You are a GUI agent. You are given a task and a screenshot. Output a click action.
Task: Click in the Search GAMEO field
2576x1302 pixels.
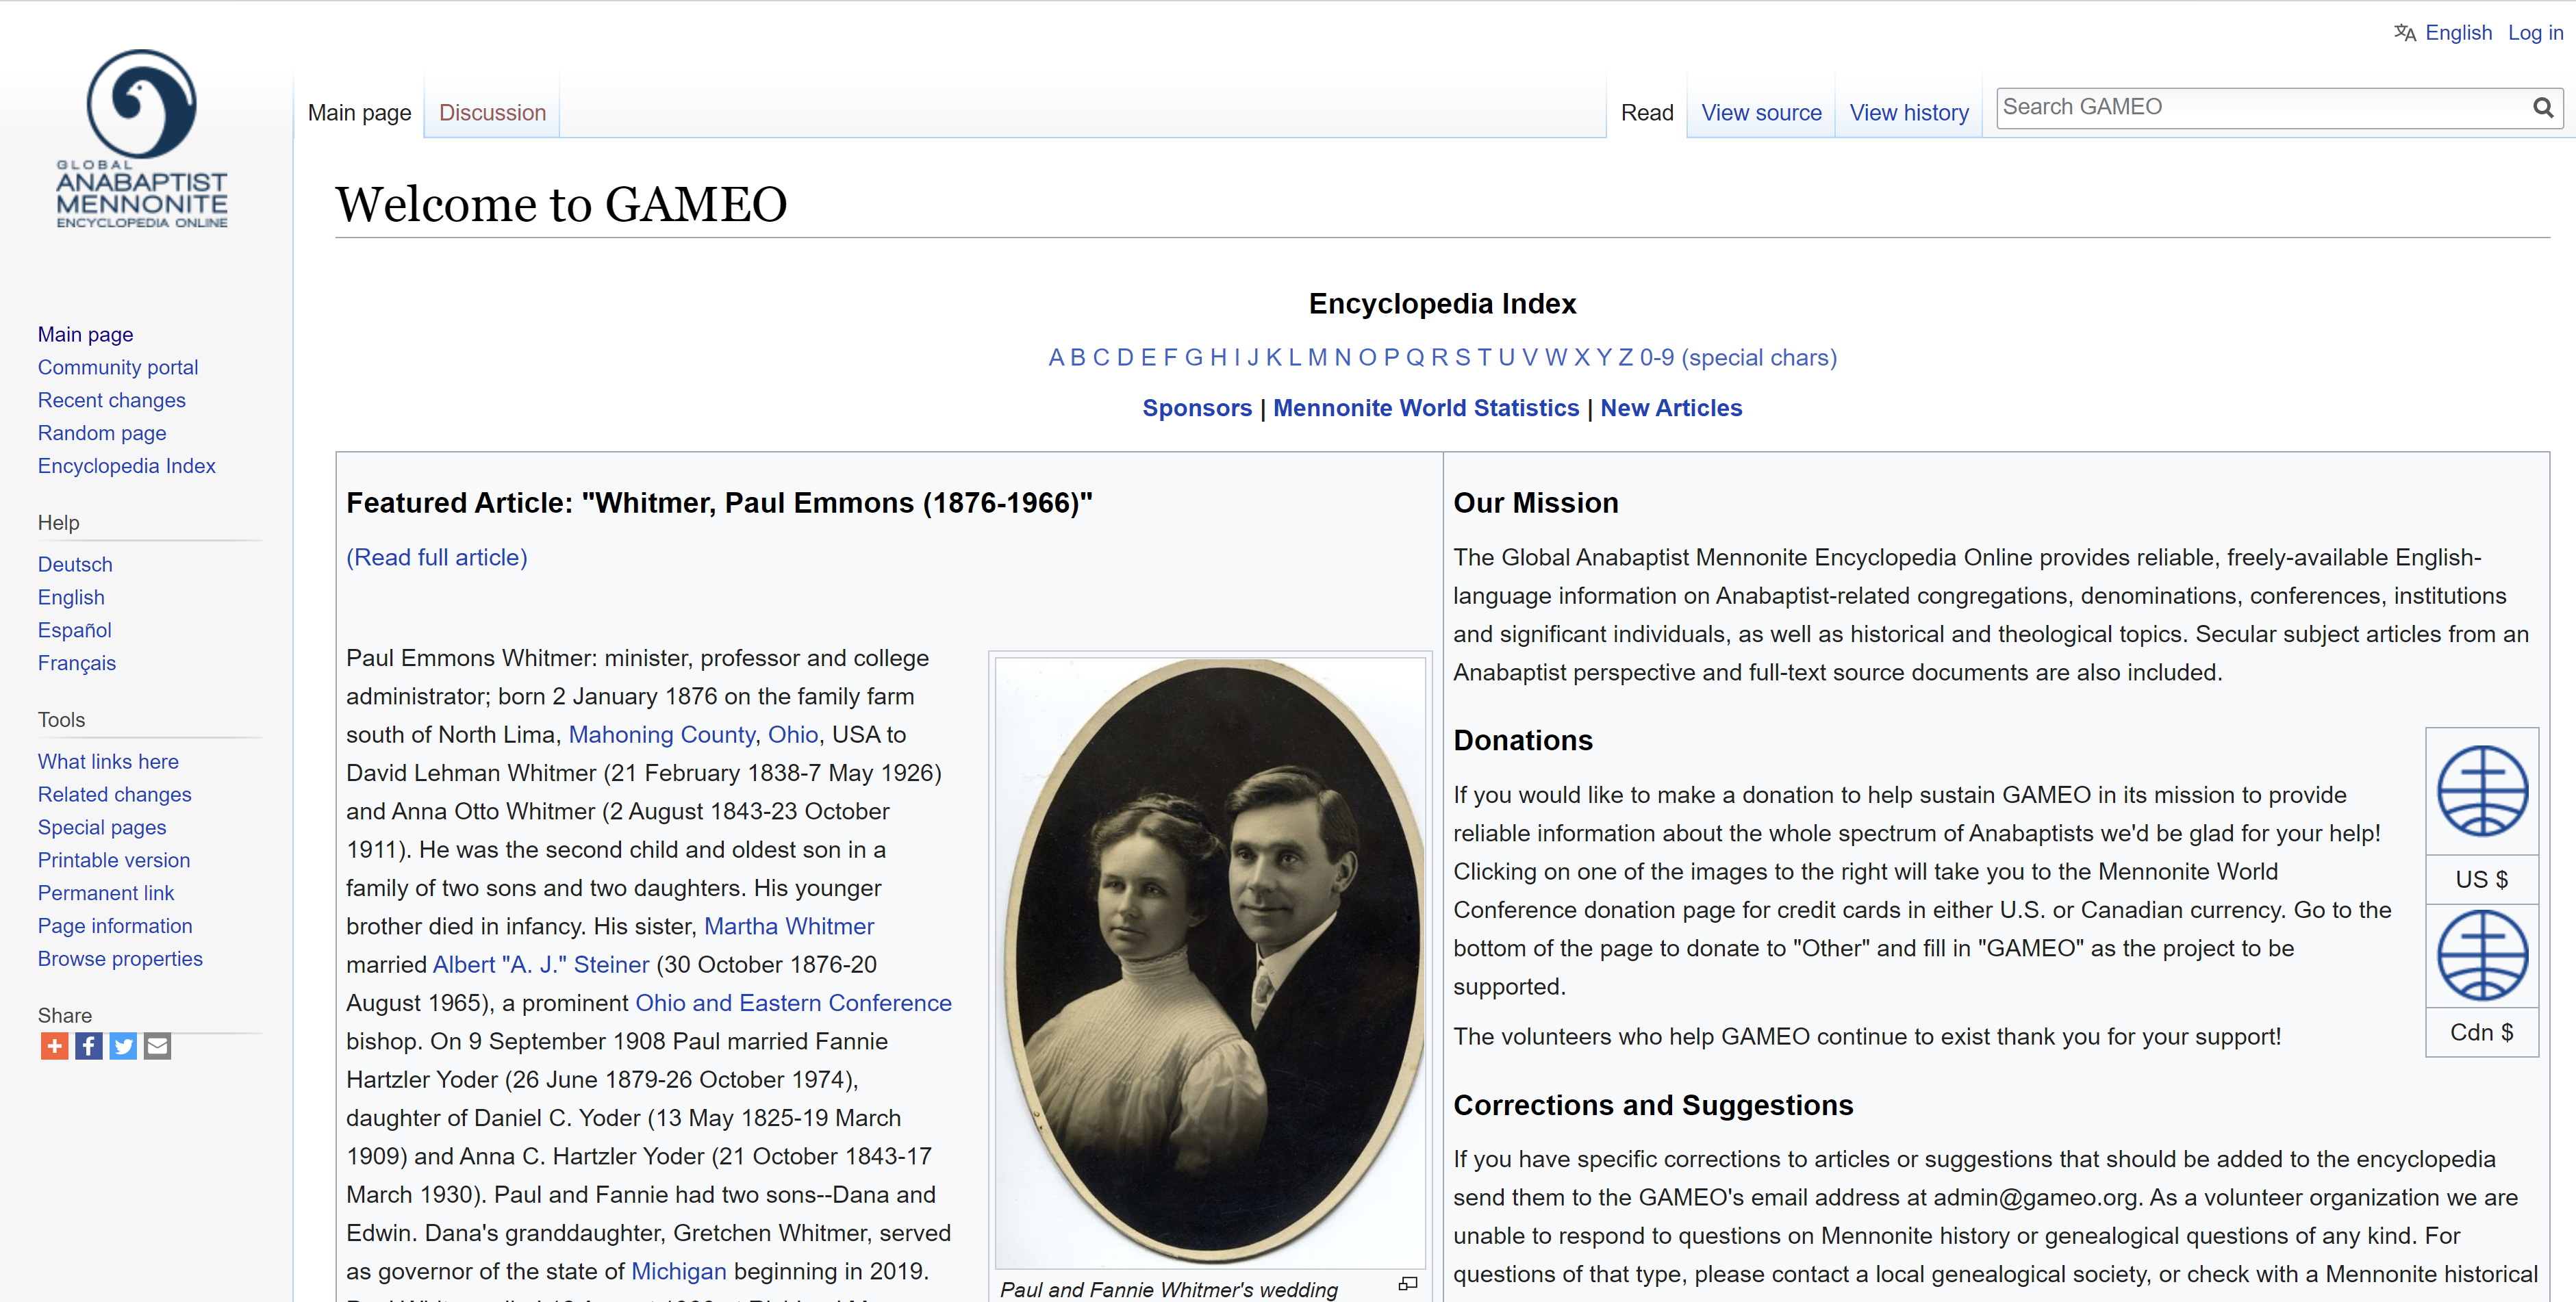click(2260, 107)
